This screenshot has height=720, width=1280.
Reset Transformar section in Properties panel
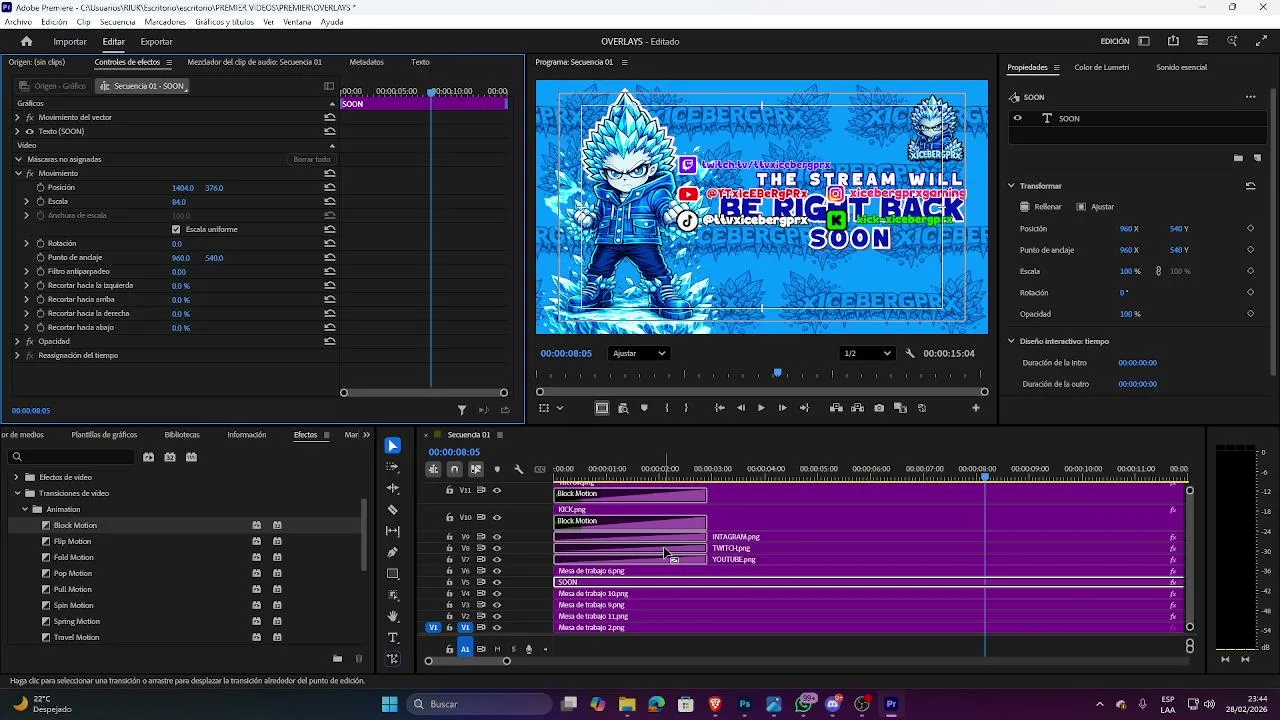(1250, 186)
